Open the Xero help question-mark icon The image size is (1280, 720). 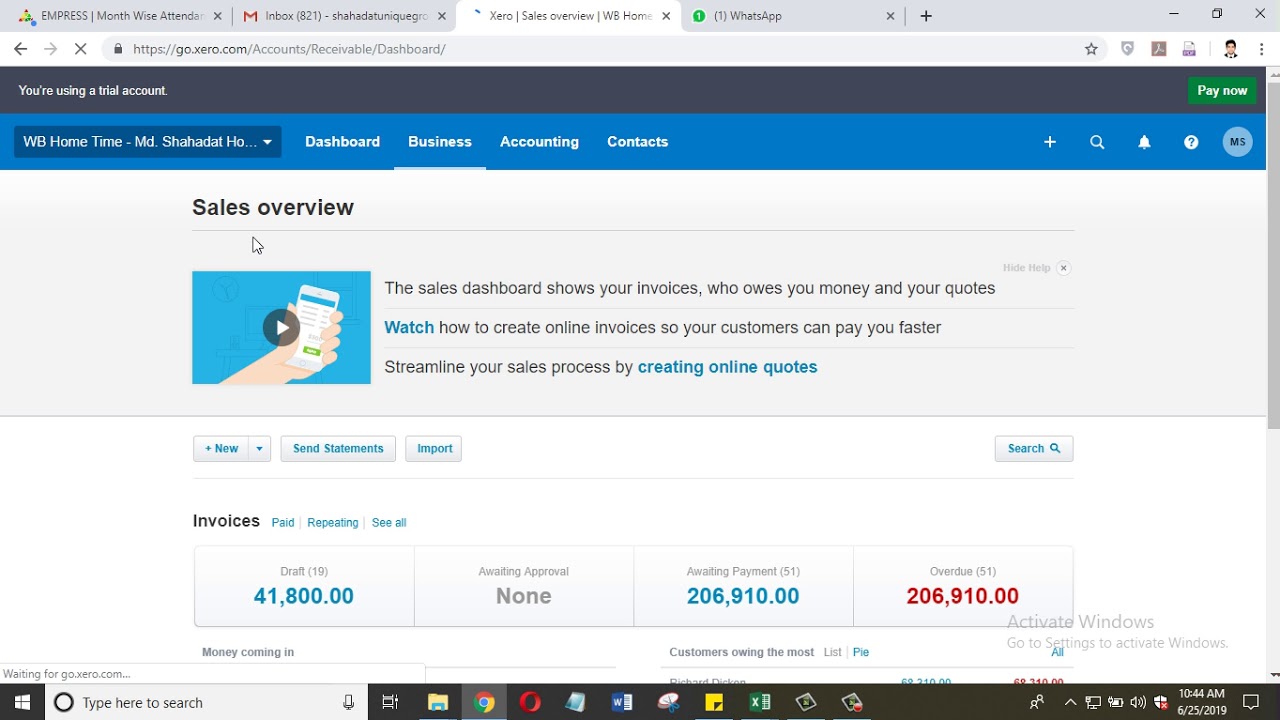click(x=1191, y=142)
